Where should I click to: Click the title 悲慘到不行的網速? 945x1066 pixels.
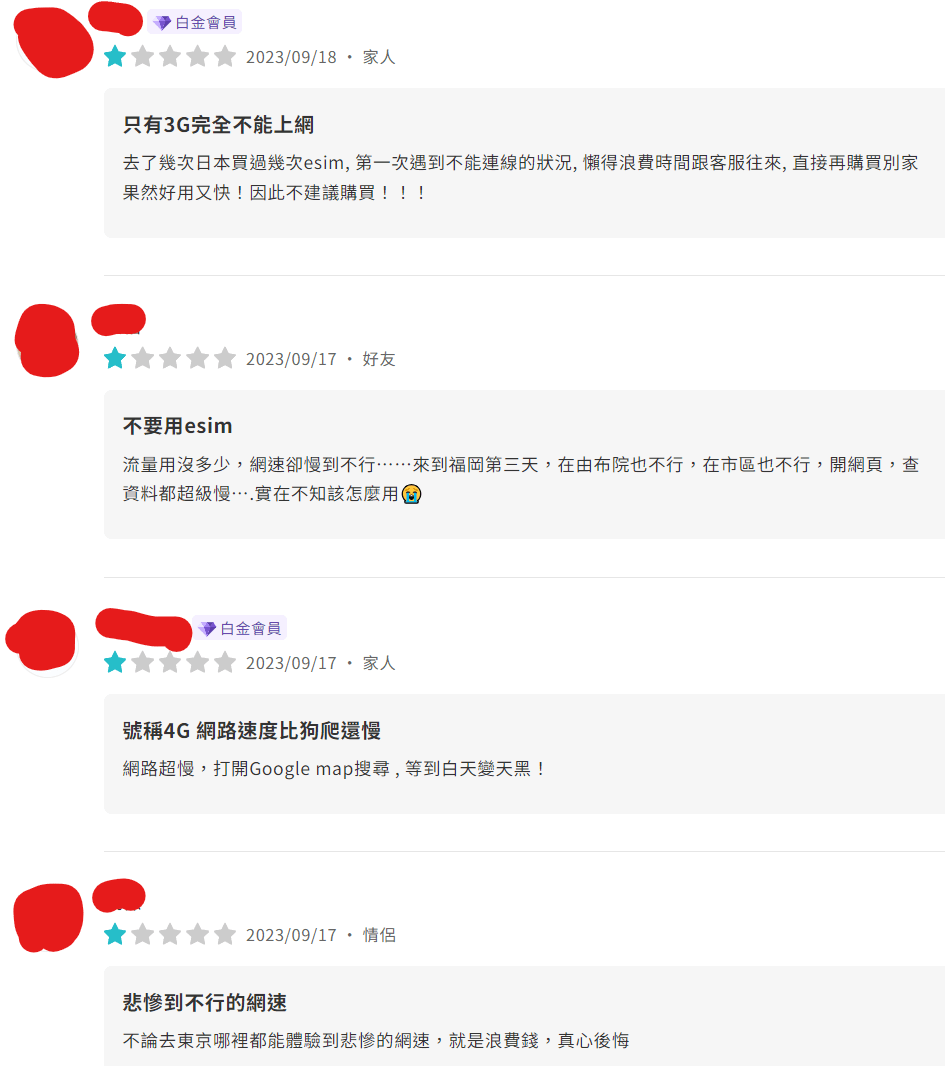coord(205,1003)
